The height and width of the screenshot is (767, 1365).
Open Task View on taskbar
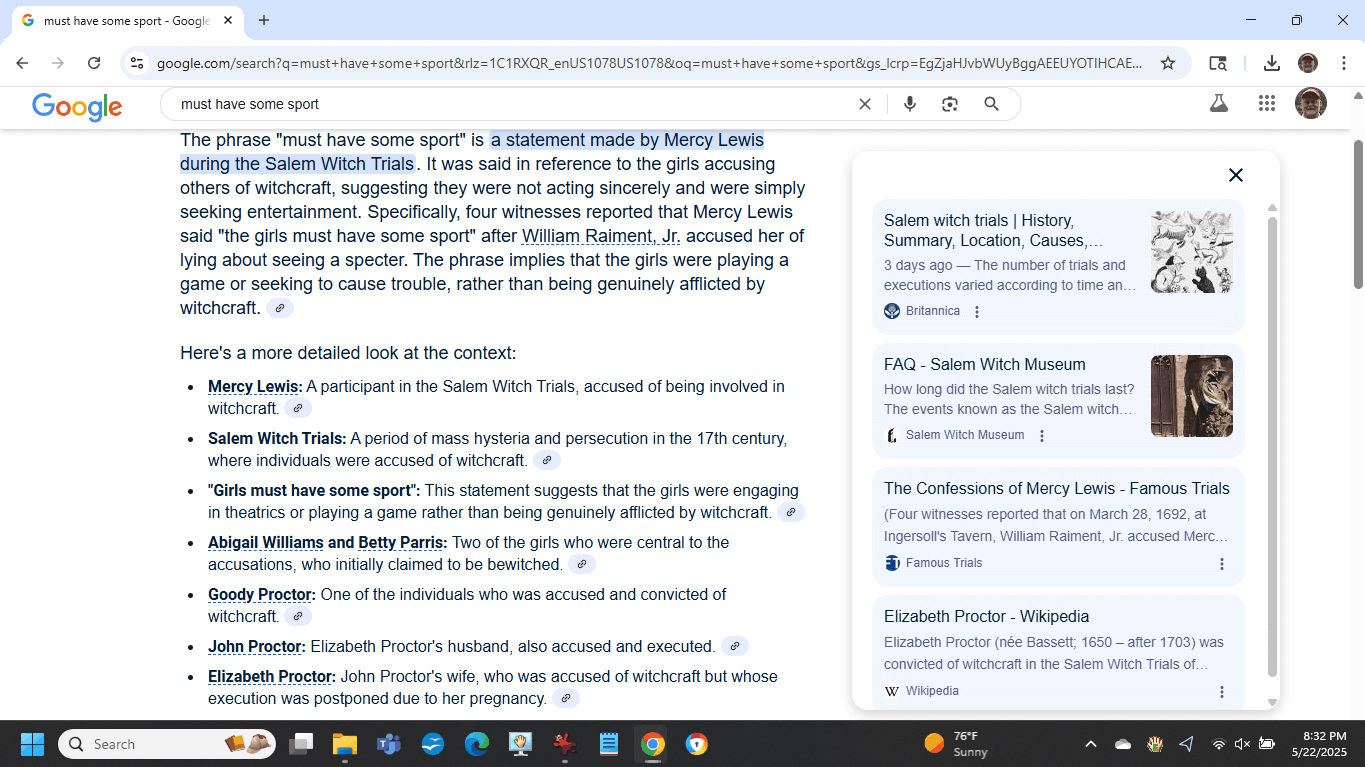click(301, 744)
